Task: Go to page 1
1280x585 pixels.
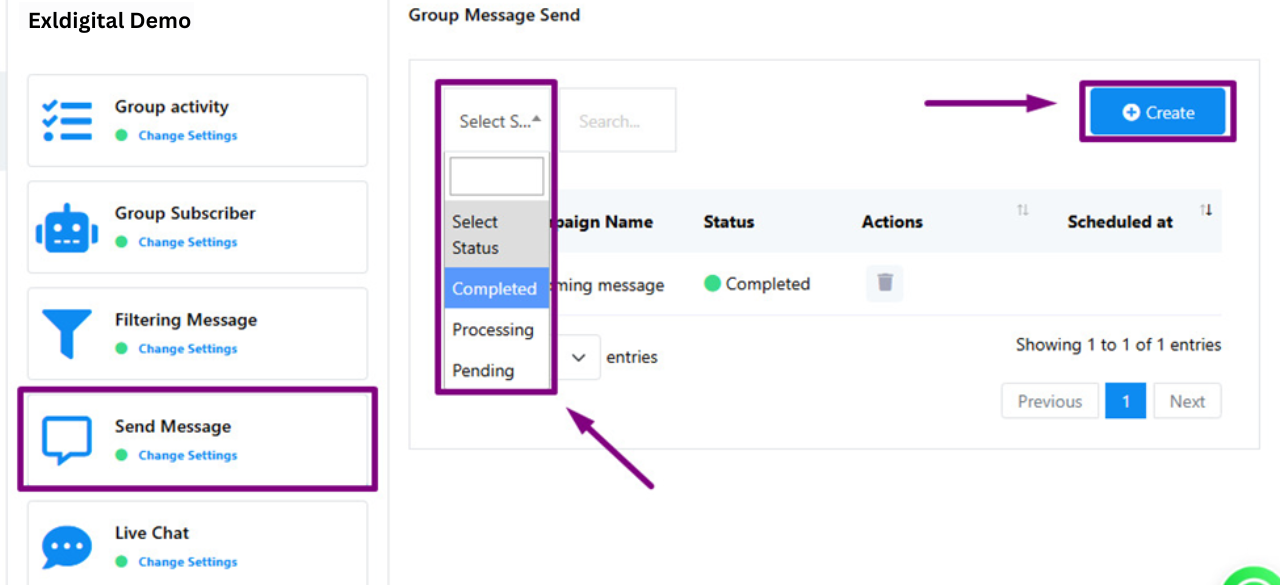Action: (x=1126, y=401)
